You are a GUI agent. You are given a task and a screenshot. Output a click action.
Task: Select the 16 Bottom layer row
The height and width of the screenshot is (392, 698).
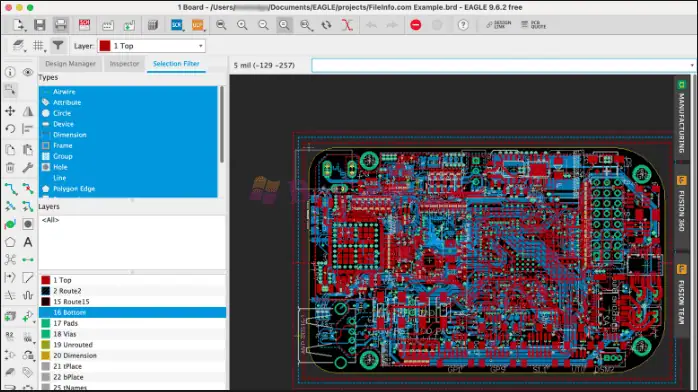pos(132,312)
